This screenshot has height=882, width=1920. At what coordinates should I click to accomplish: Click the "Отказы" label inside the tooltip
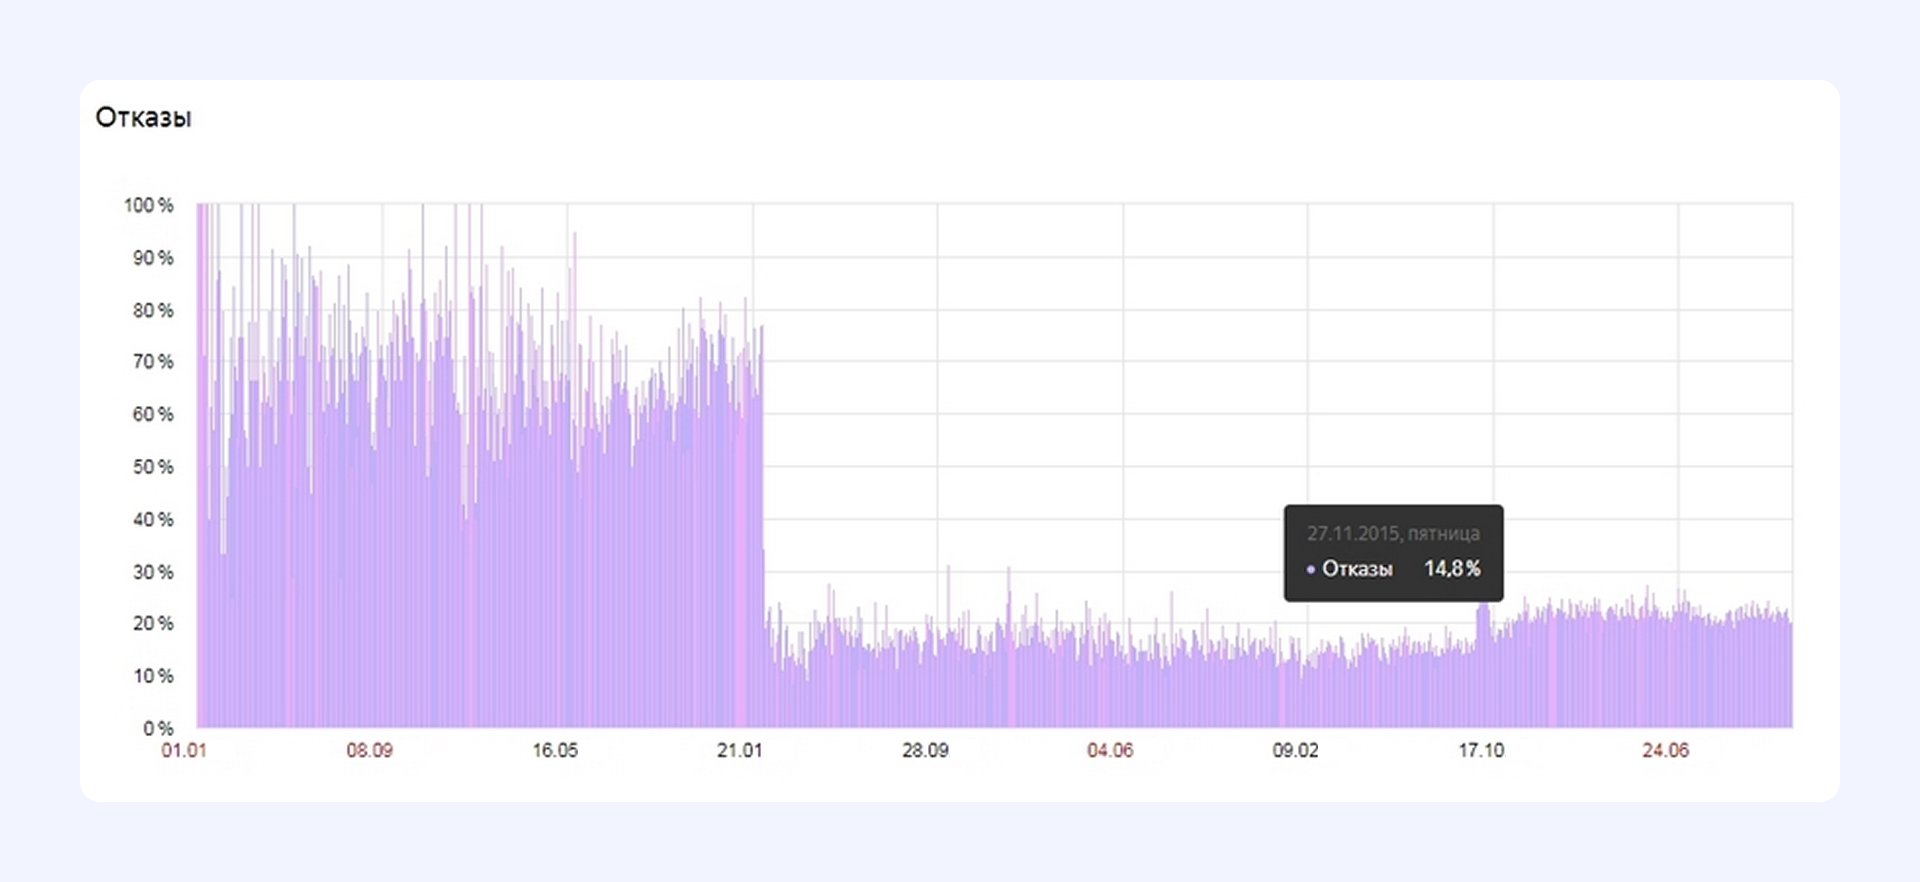pos(1357,569)
